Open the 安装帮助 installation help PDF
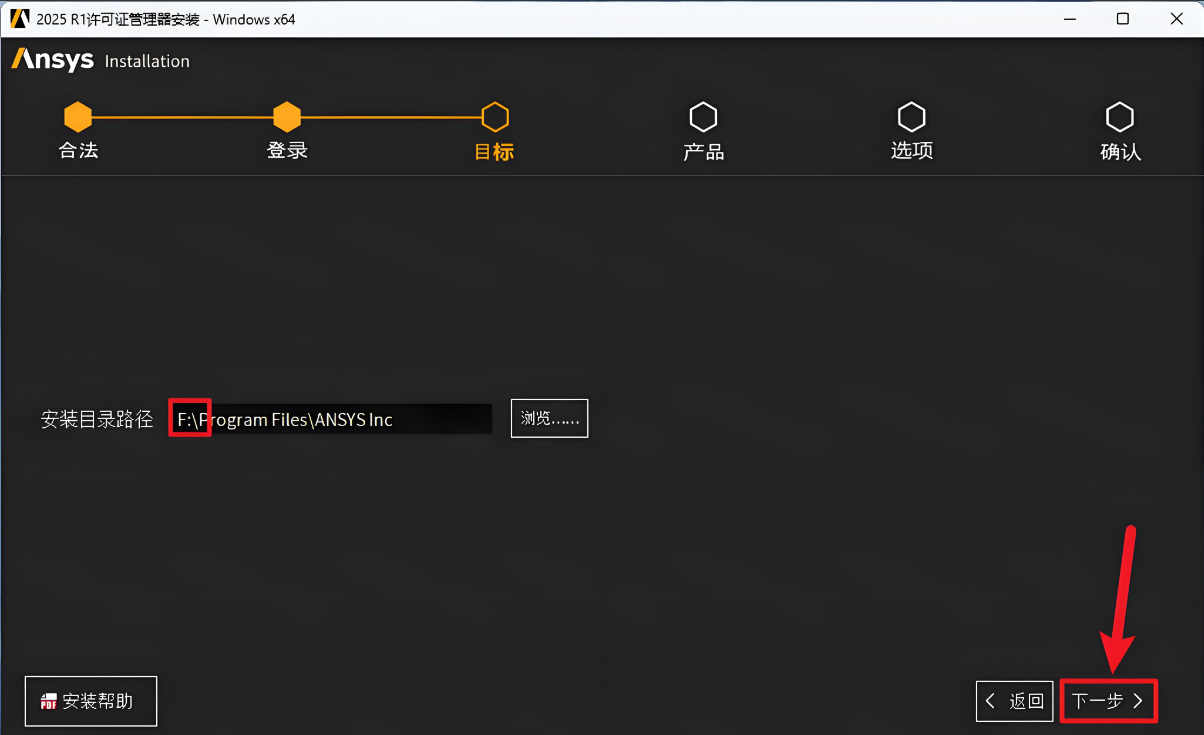Viewport: 1204px width, 735px height. (91, 701)
